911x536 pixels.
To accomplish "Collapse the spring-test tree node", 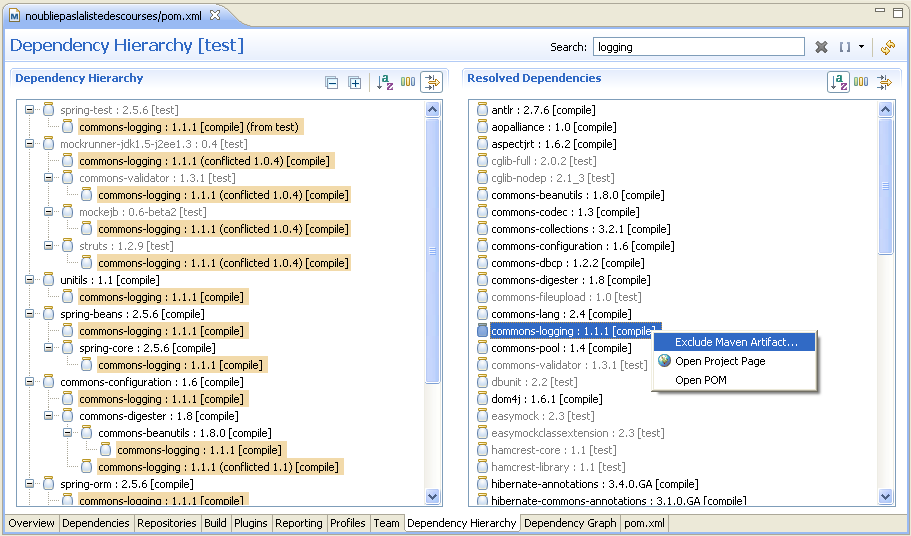I will [30, 110].
